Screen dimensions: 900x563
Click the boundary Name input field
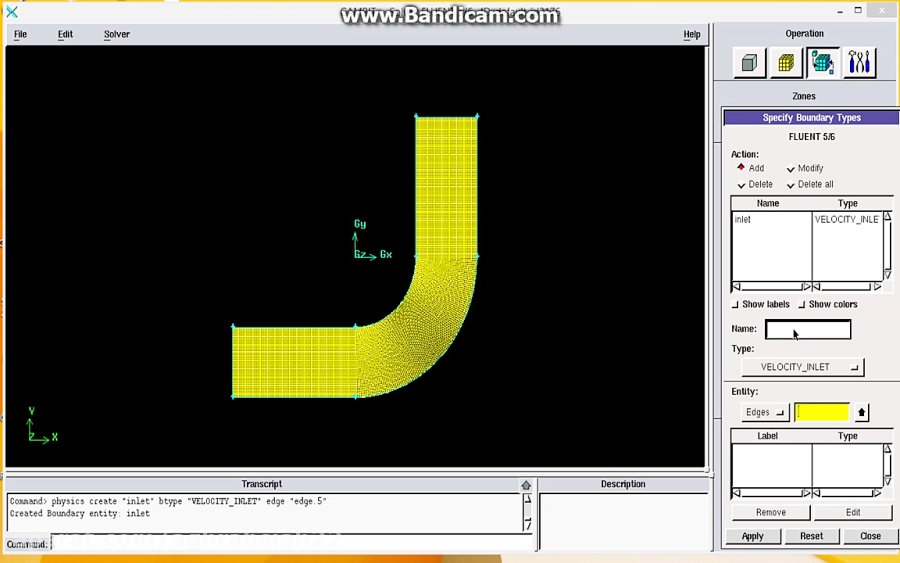pyautogui.click(x=808, y=330)
